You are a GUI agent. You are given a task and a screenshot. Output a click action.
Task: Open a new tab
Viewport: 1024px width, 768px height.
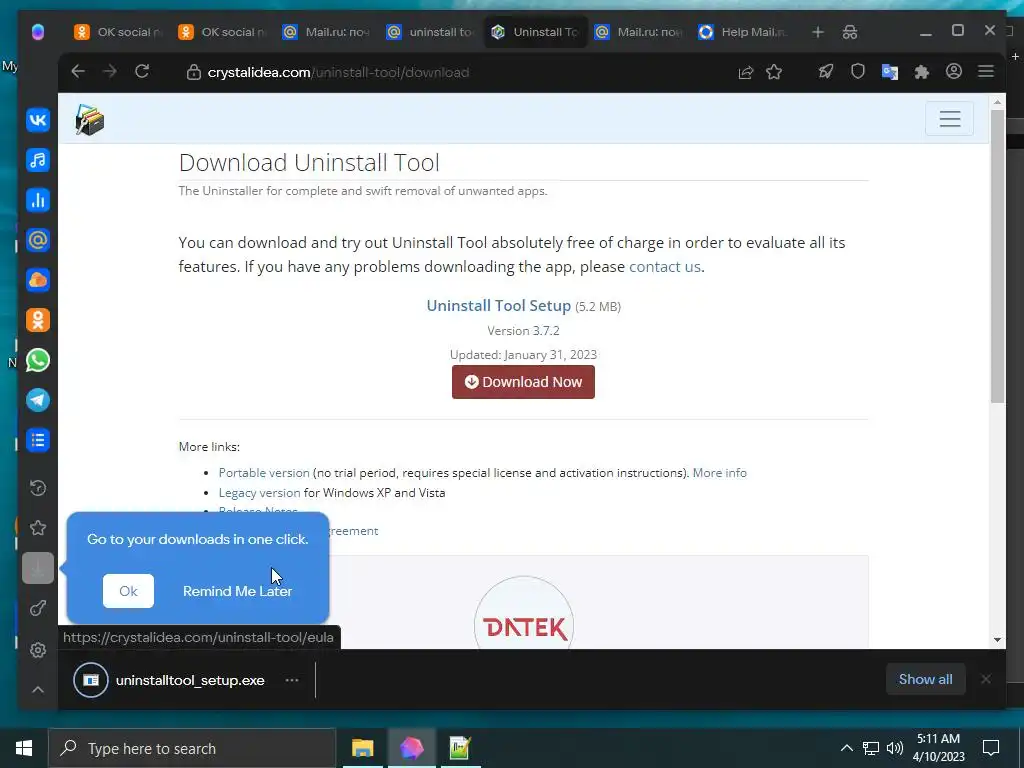(x=818, y=32)
